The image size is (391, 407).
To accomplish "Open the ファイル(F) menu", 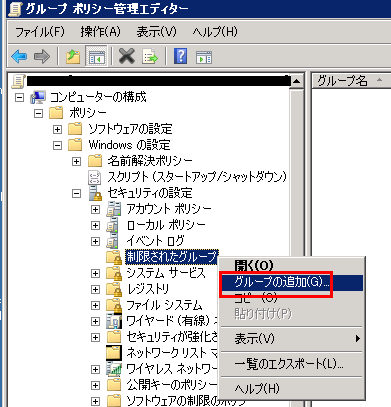I will (40, 32).
